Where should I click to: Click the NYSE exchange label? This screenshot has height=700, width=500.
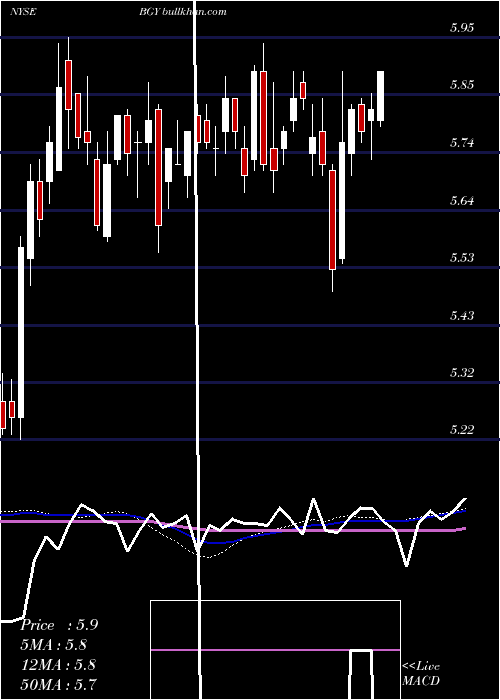[x=23, y=11]
